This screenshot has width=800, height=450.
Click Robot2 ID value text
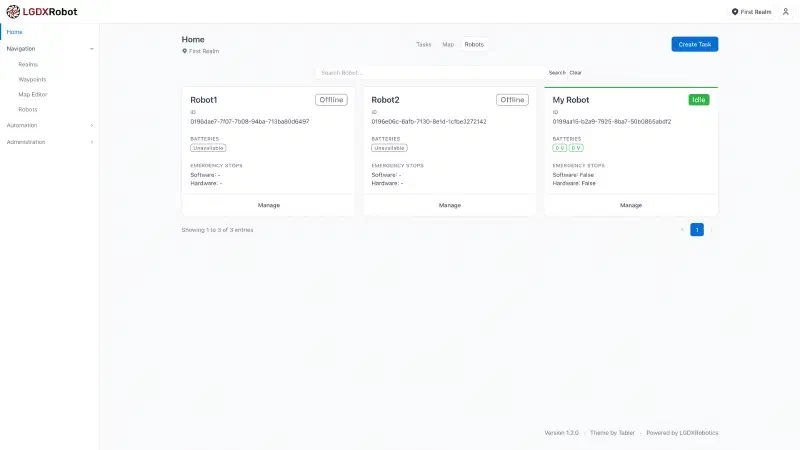coord(429,121)
